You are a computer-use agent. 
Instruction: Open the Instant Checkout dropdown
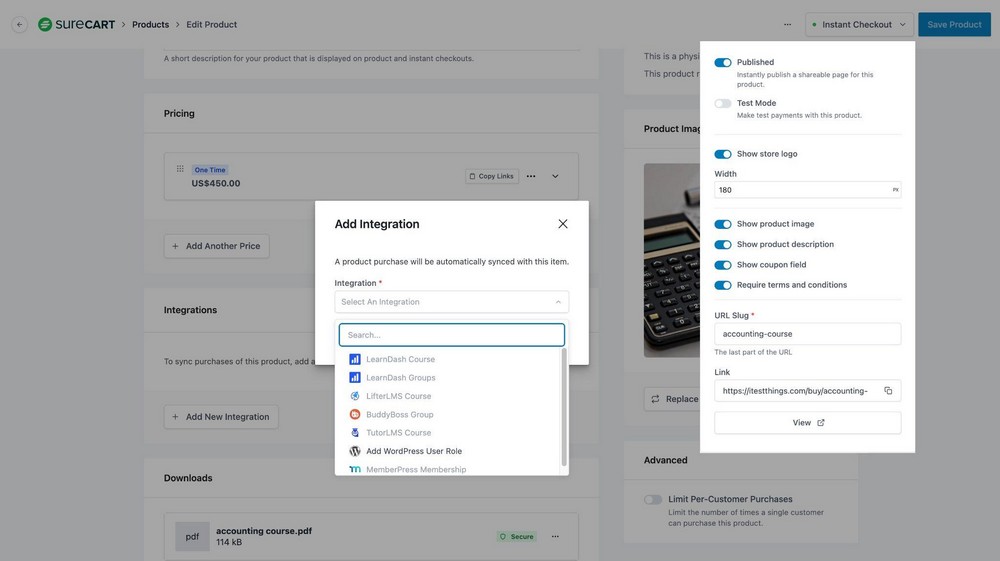pos(859,24)
